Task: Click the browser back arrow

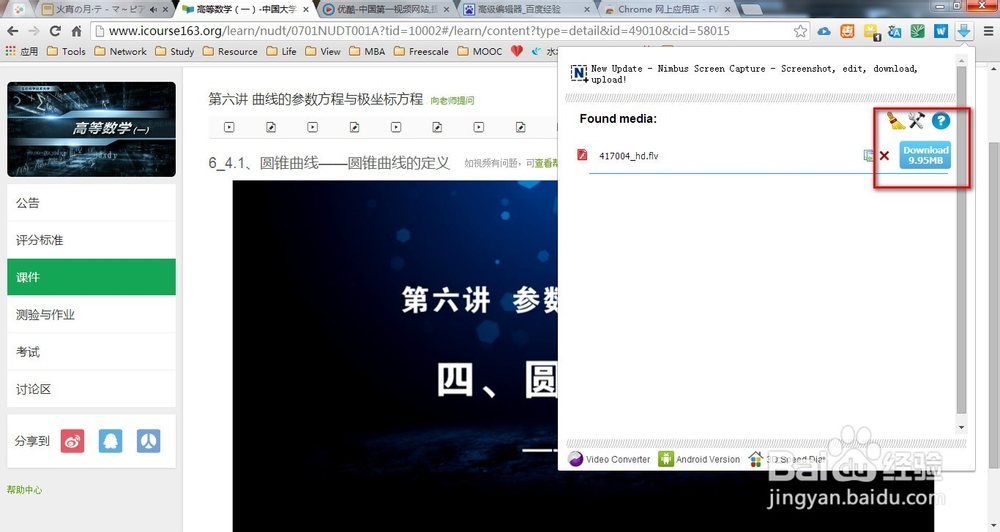Action: [x=13, y=31]
